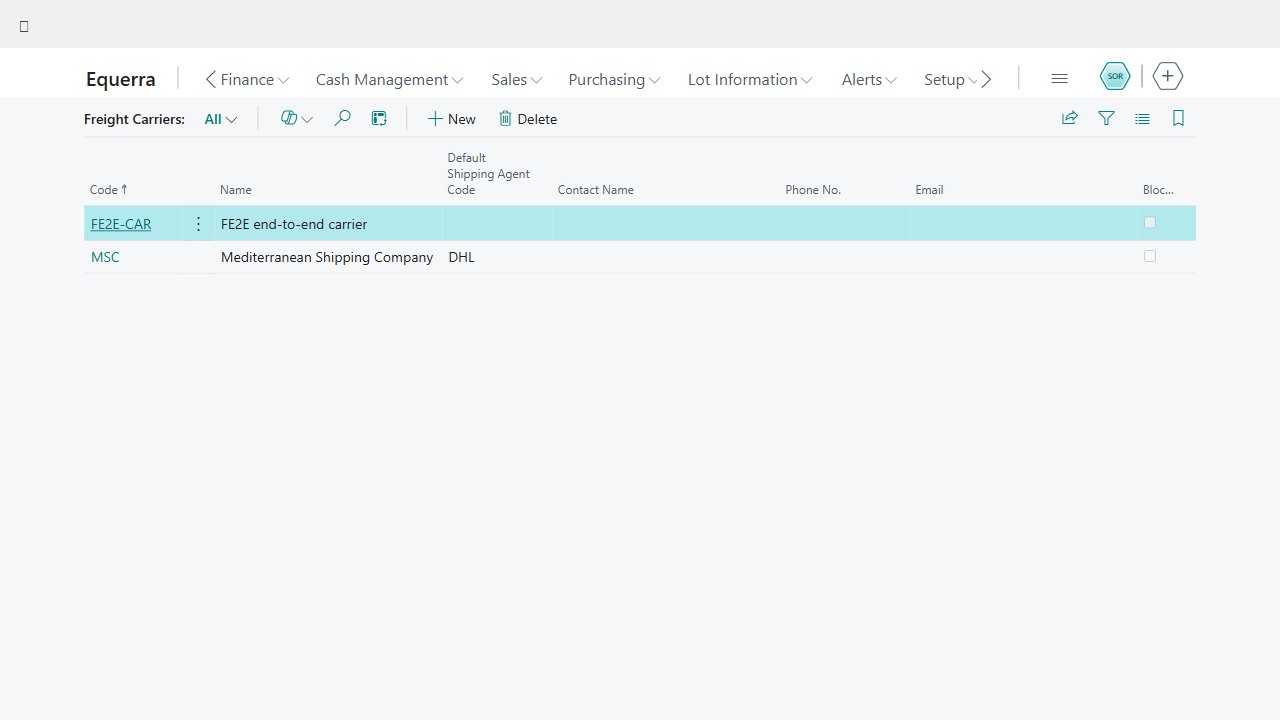Click the Contact Name column header
Screen dimensions: 1280x720
coord(596,189)
